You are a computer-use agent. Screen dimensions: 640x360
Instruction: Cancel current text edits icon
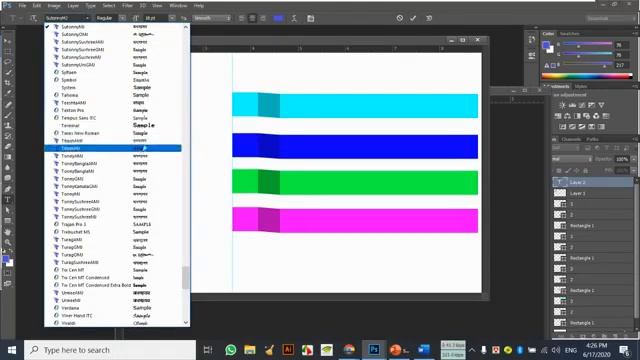pyautogui.click(x=400, y=18)
